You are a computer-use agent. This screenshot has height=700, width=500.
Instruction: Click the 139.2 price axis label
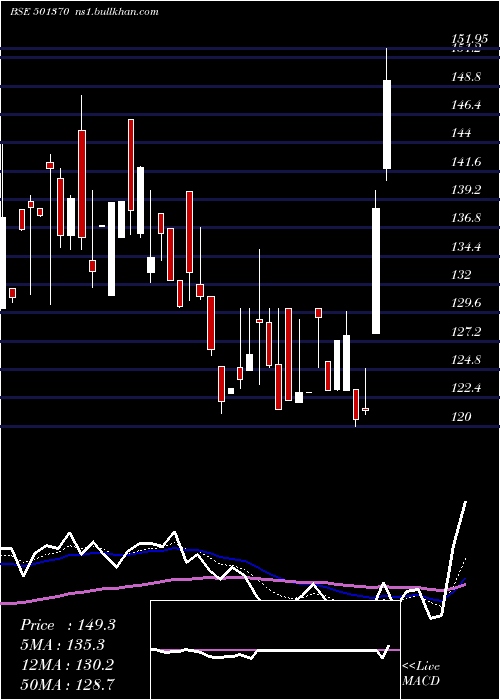click(466, 190)
